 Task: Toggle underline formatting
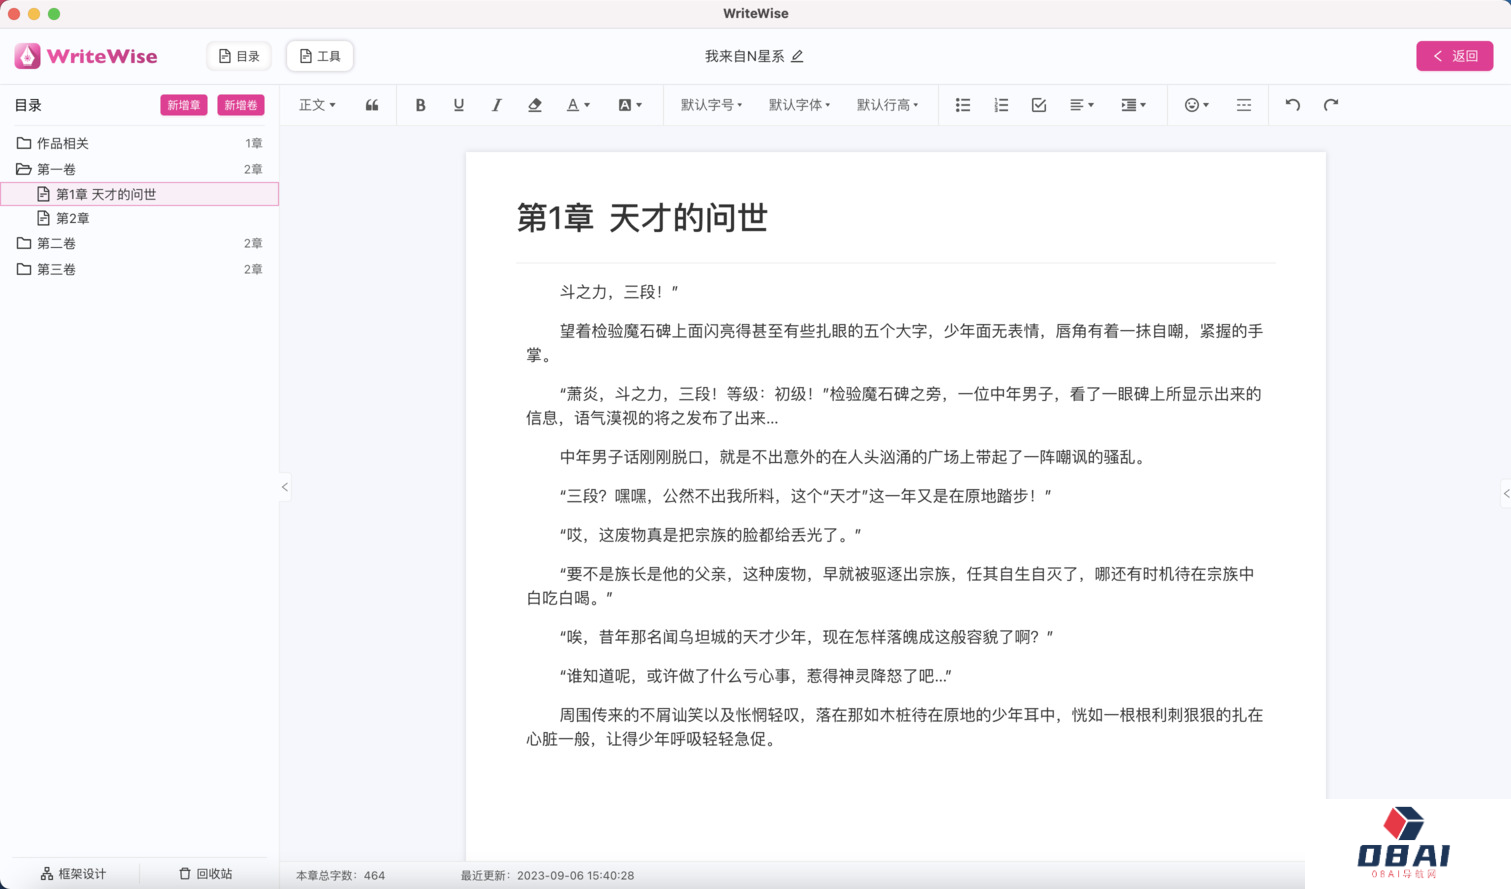458,105
